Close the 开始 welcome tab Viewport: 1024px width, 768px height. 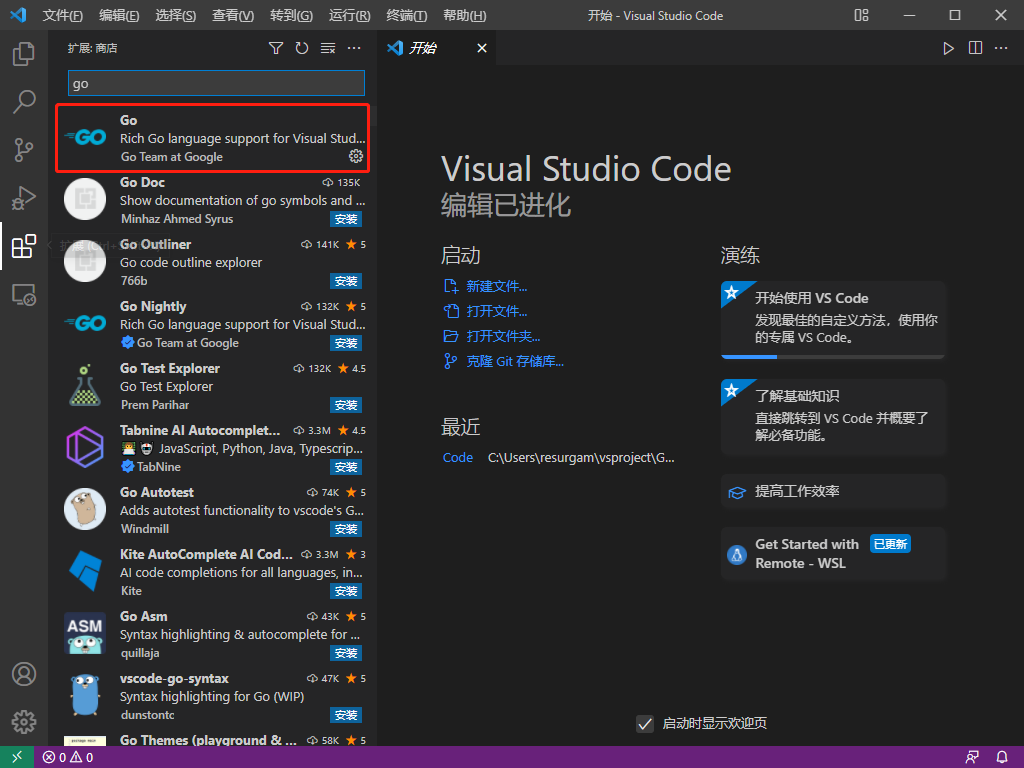tap(482, 48)
